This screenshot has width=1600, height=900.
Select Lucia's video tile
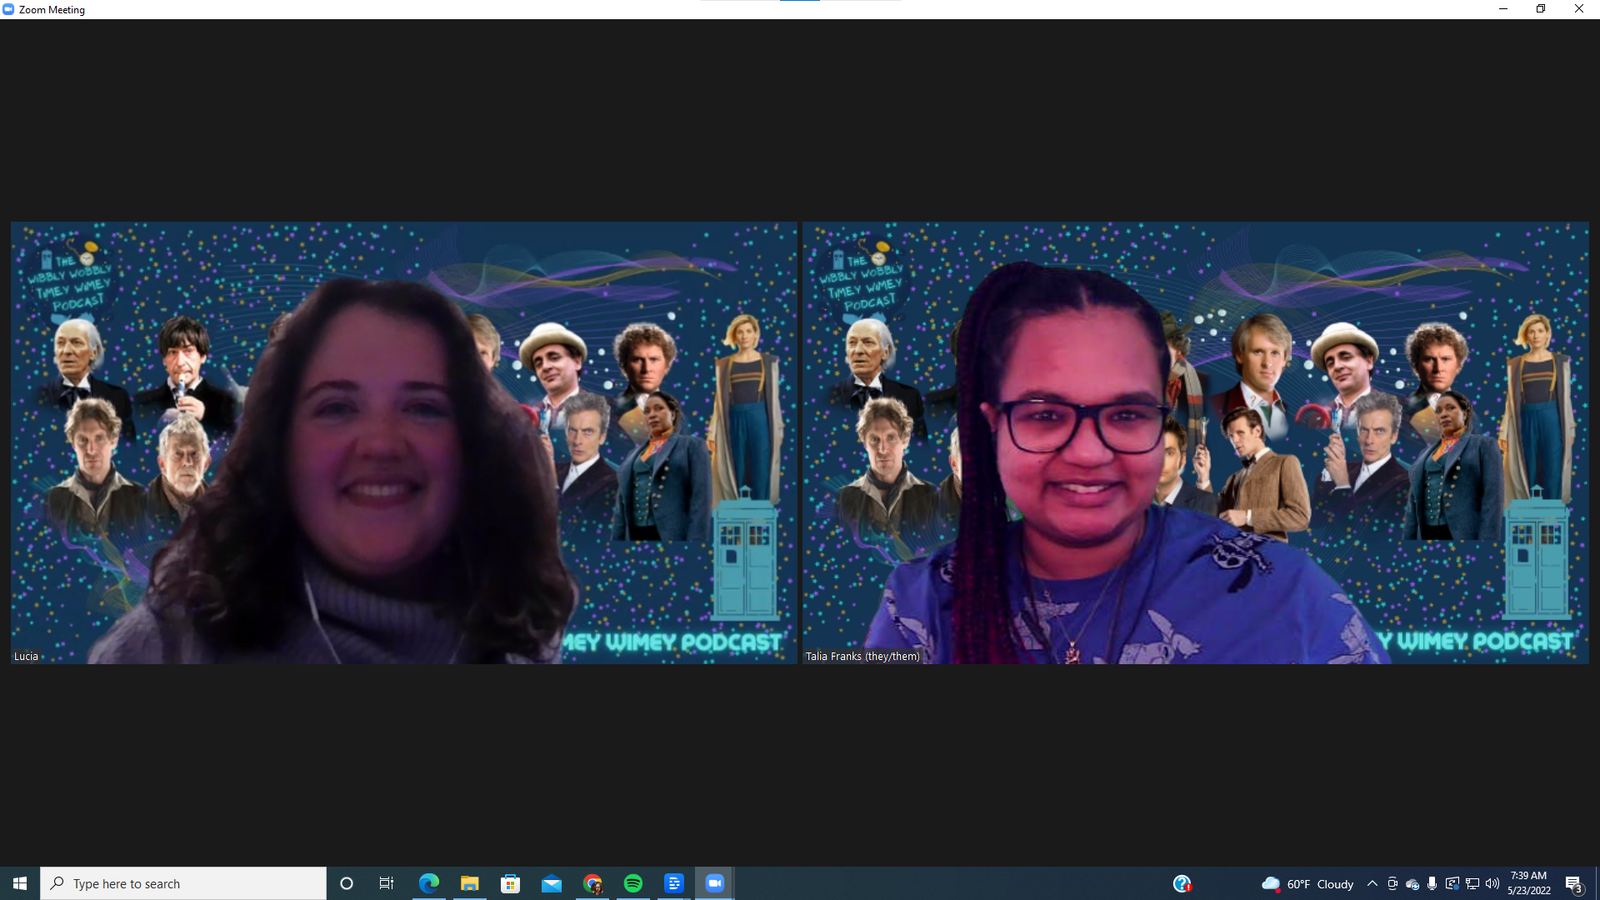(x=404, y=442)
